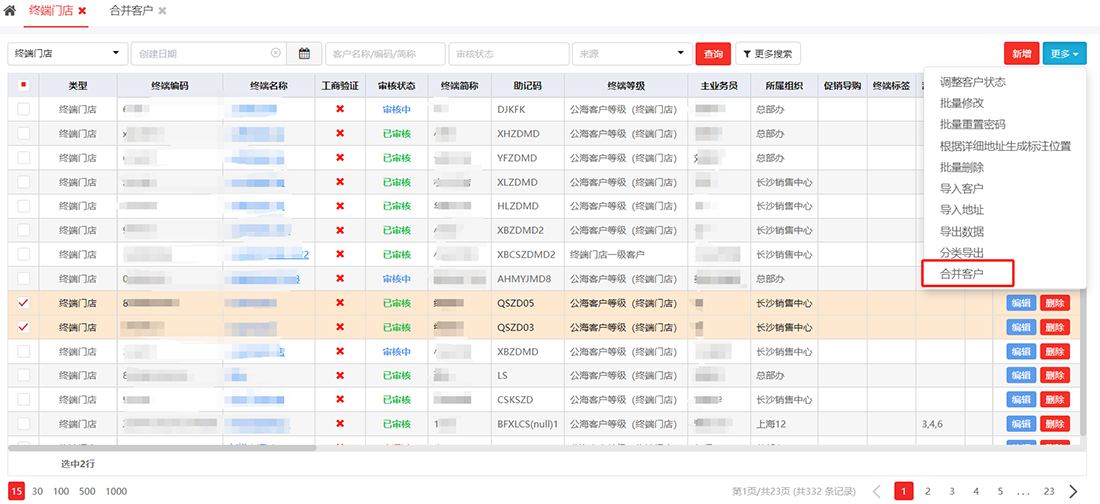Viewport: 1100px width, 504px height.
Task: Open the calendar date picker icon
Action: [304, 53]
